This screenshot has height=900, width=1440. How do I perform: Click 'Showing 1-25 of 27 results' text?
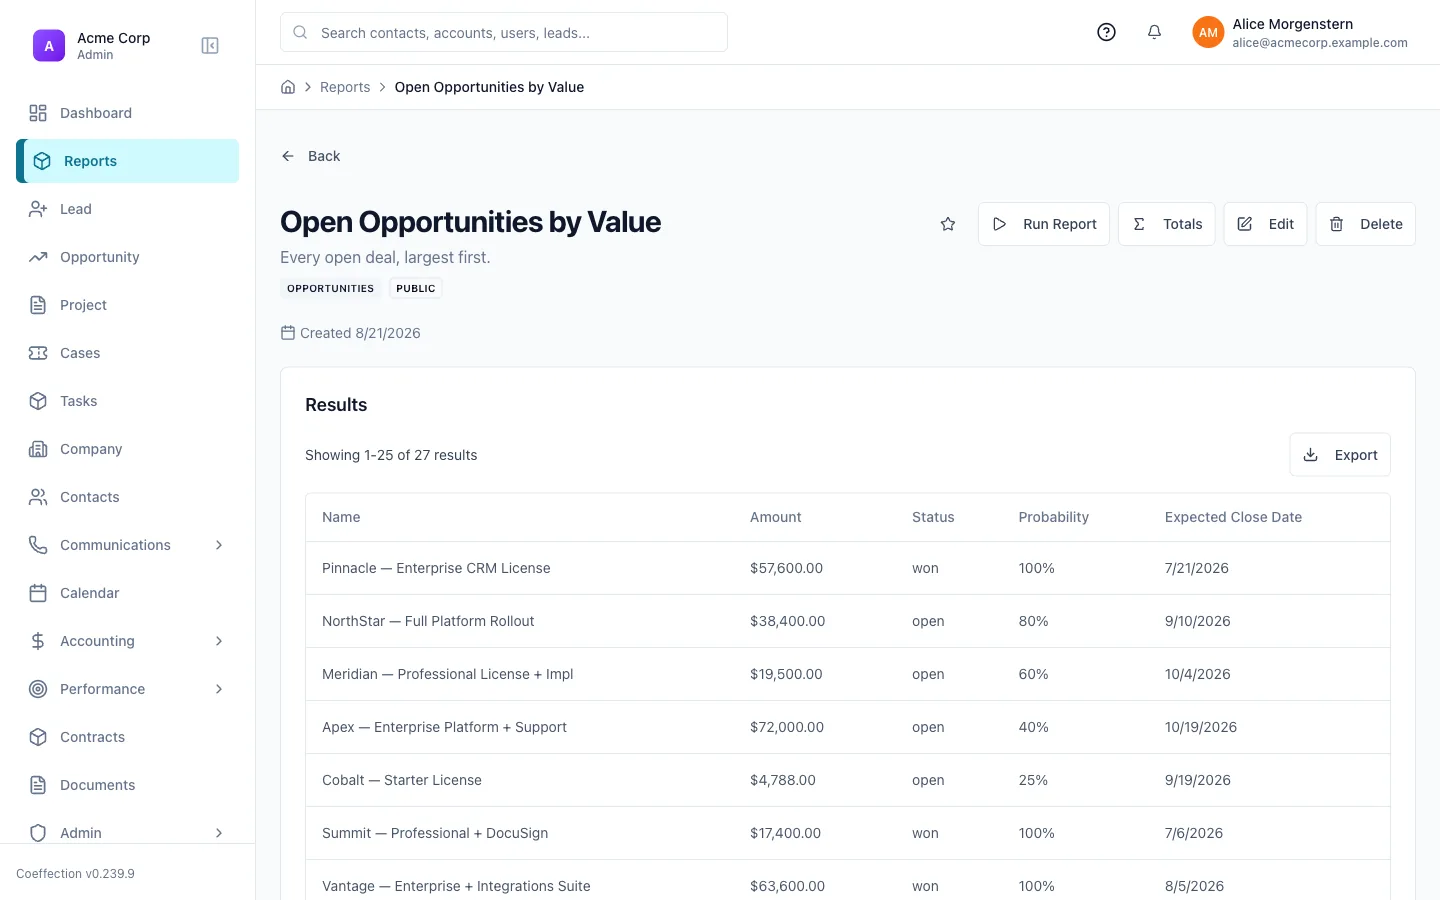(x=391, y=455)
